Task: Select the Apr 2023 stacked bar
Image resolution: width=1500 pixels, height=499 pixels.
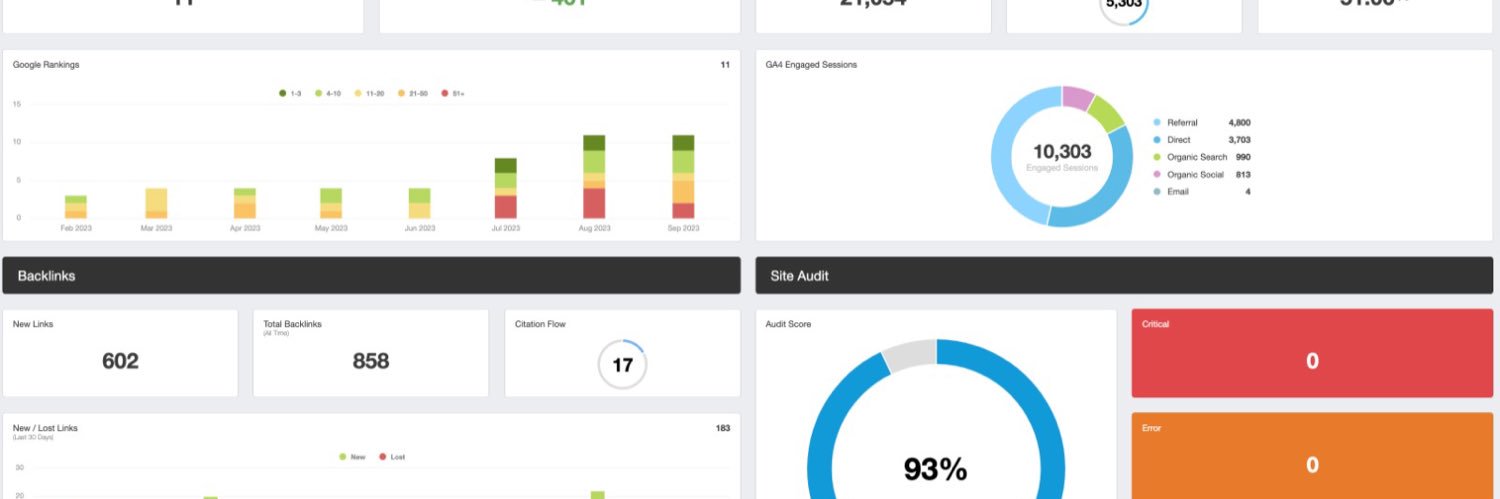Action: coord(245,203)
